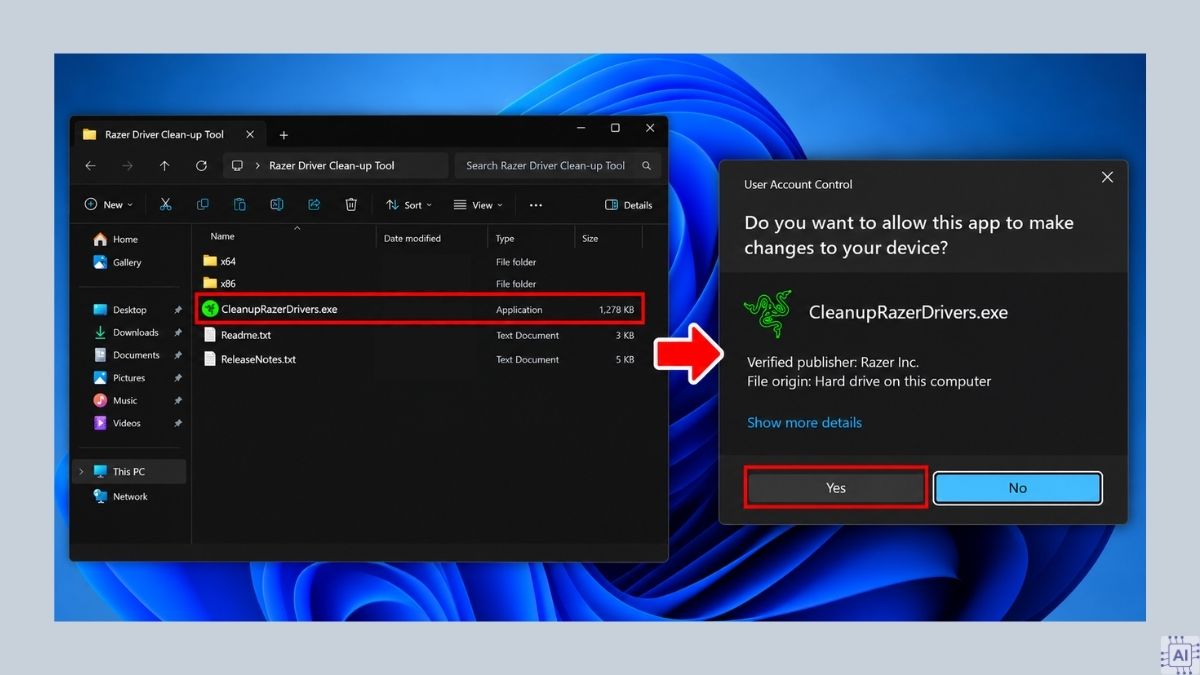Unpin Videos using its pin icon

pyautogui.click(x=178, y=424)
